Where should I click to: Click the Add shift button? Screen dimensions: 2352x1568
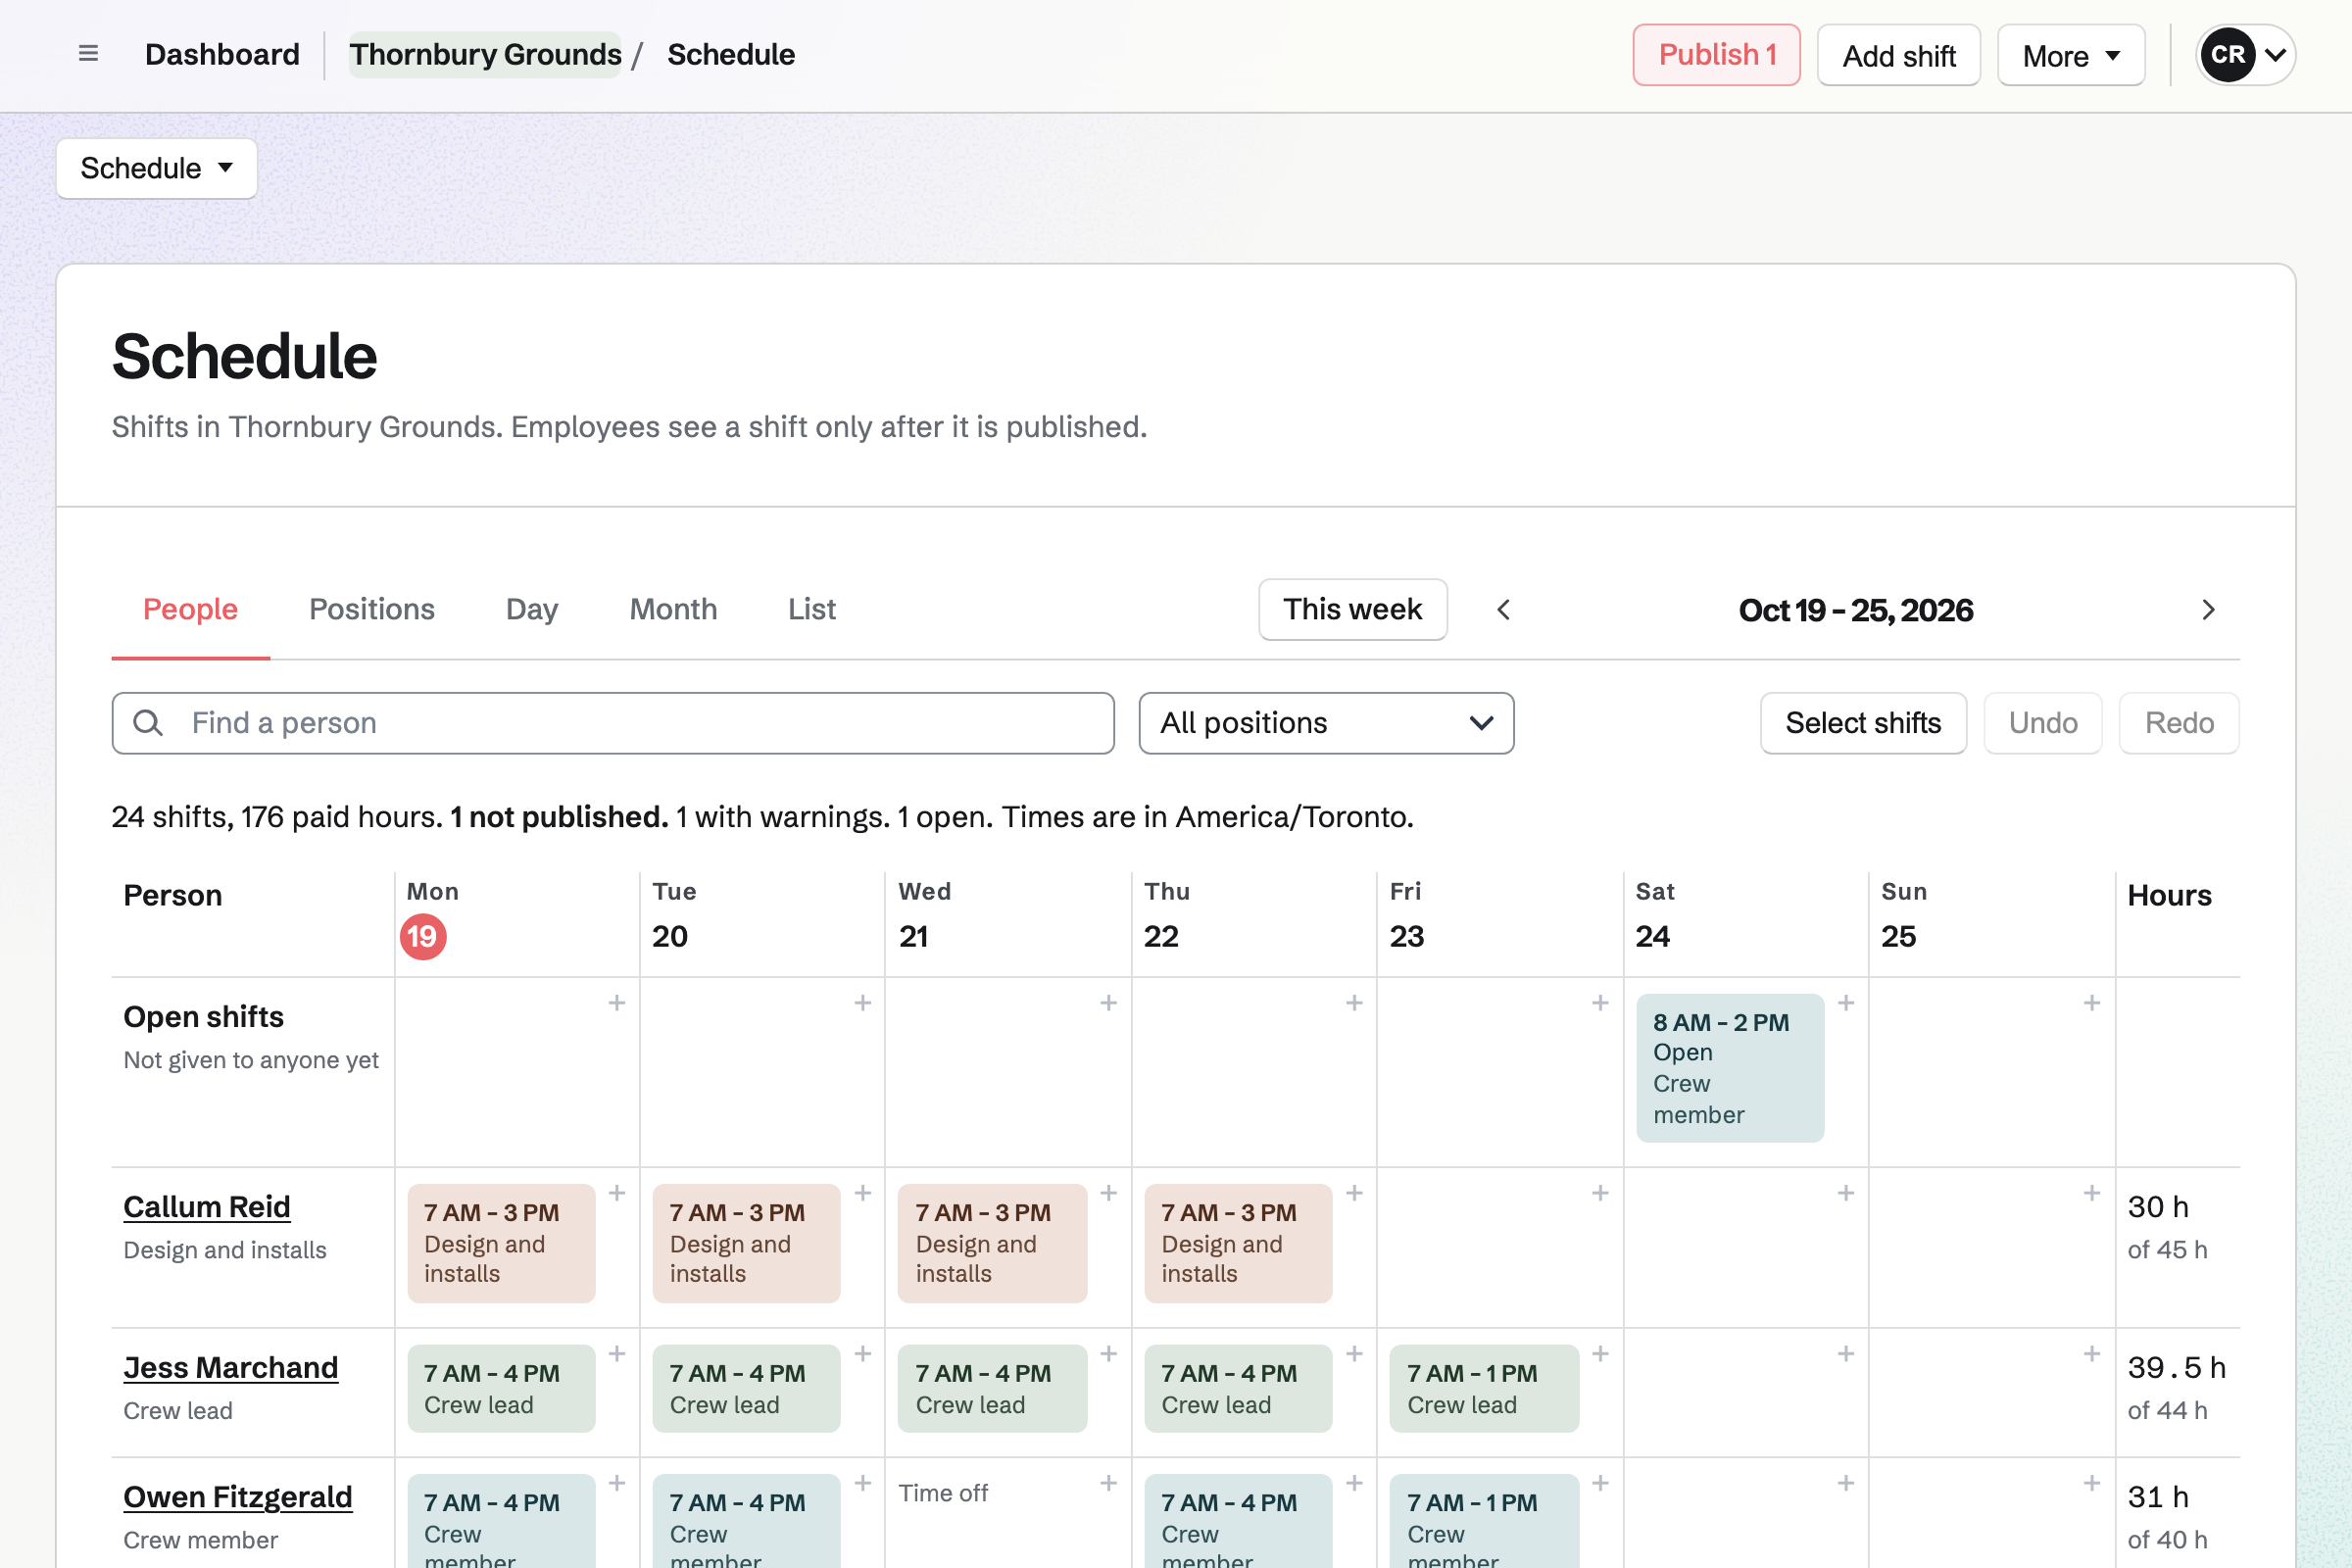pos(1898,55)
